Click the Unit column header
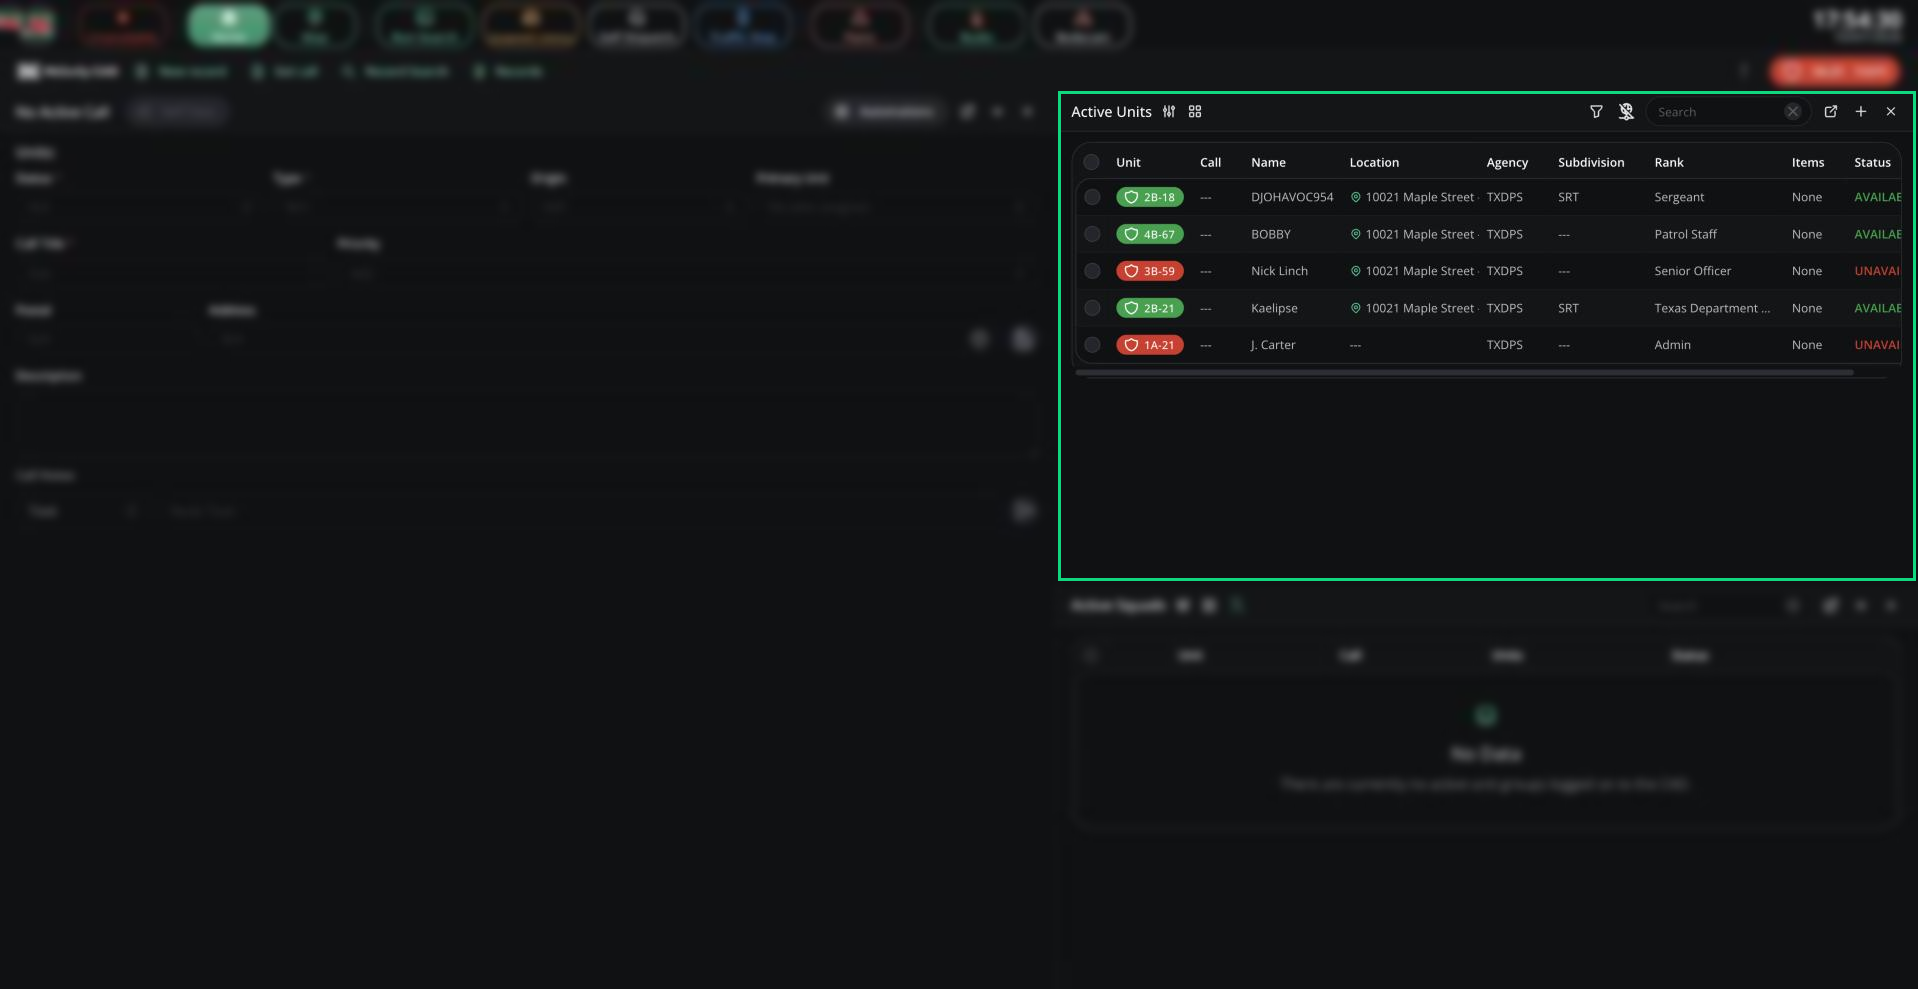The image size is (1918, 989). click(x=1128, y=162)
